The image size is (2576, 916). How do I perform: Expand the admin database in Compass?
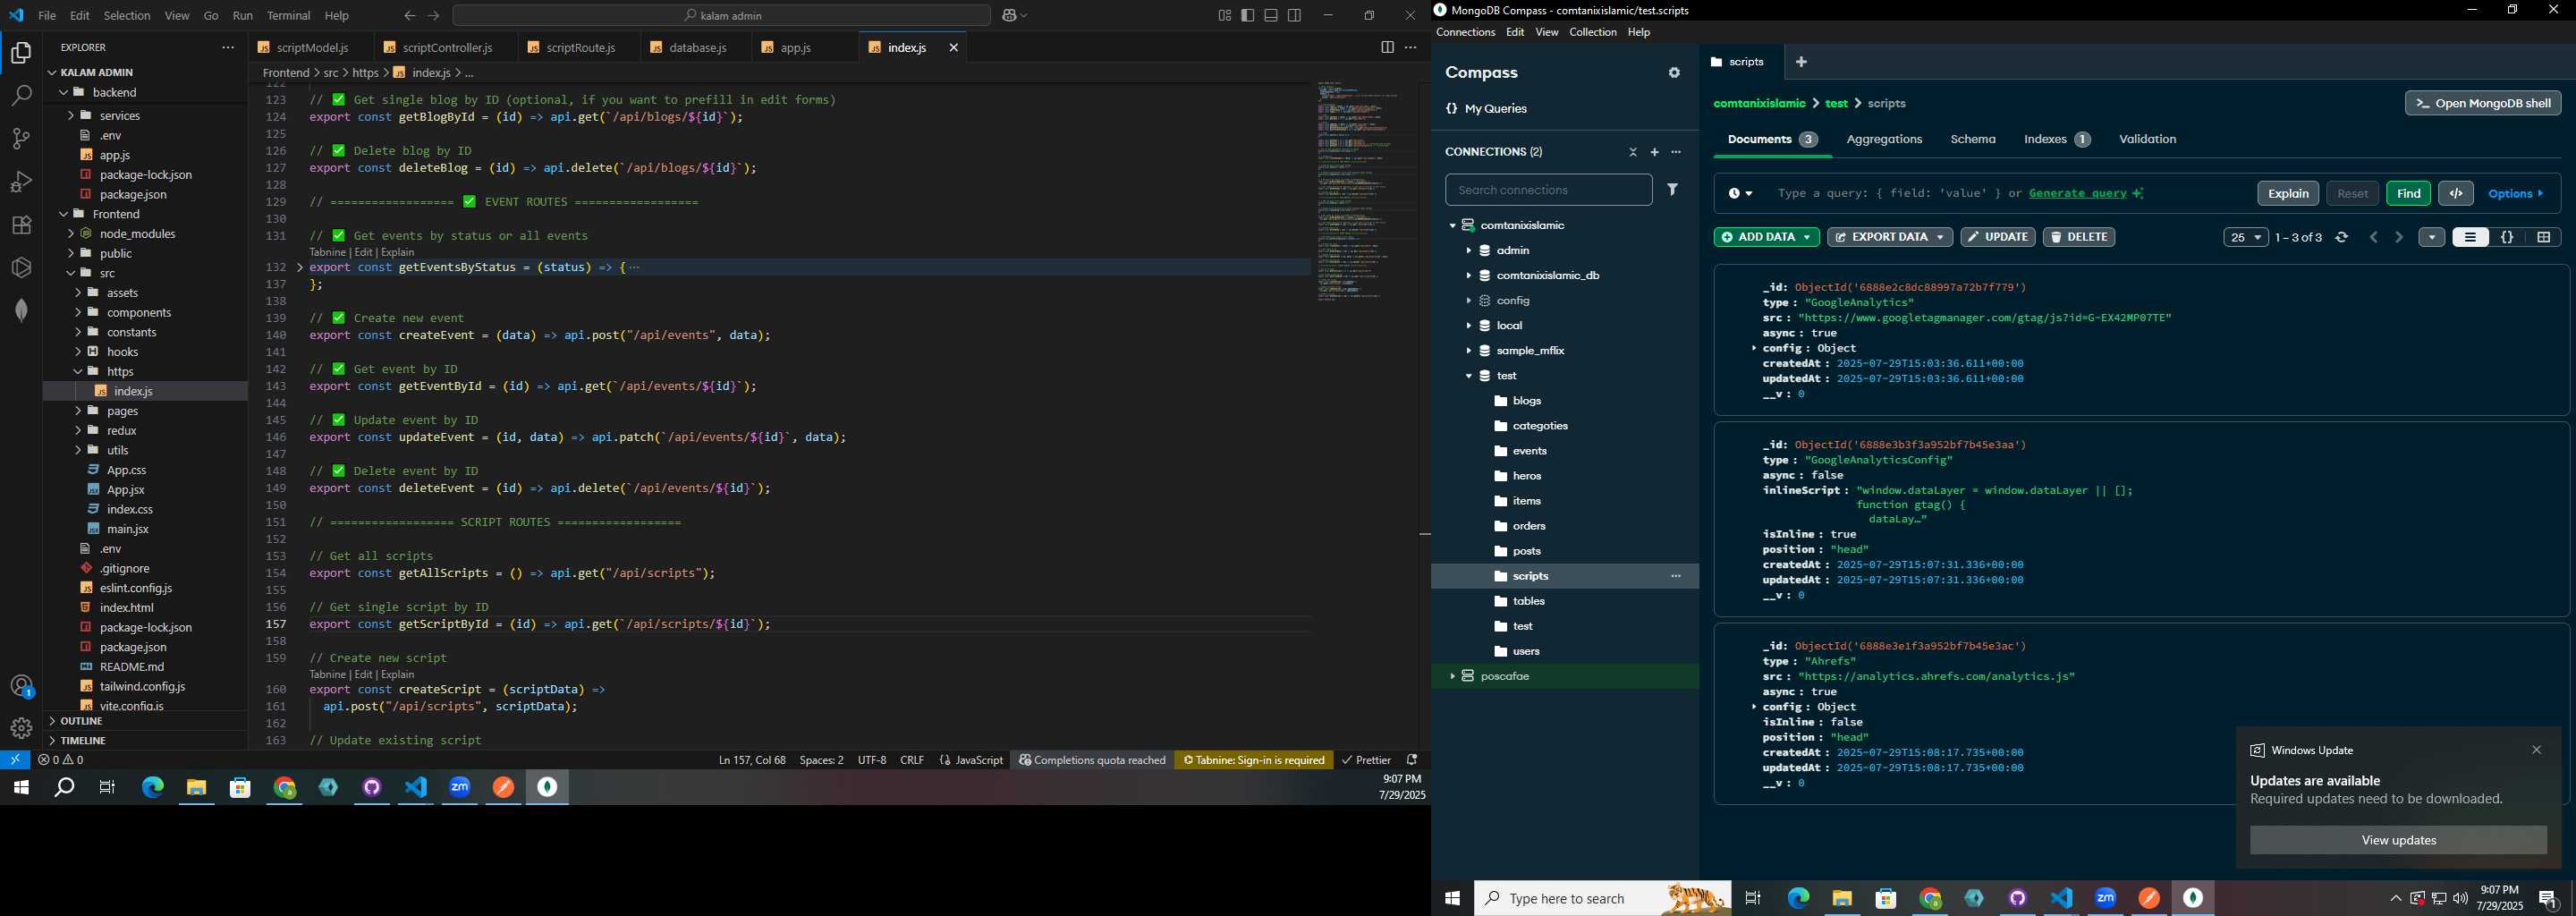[1468, 251]
